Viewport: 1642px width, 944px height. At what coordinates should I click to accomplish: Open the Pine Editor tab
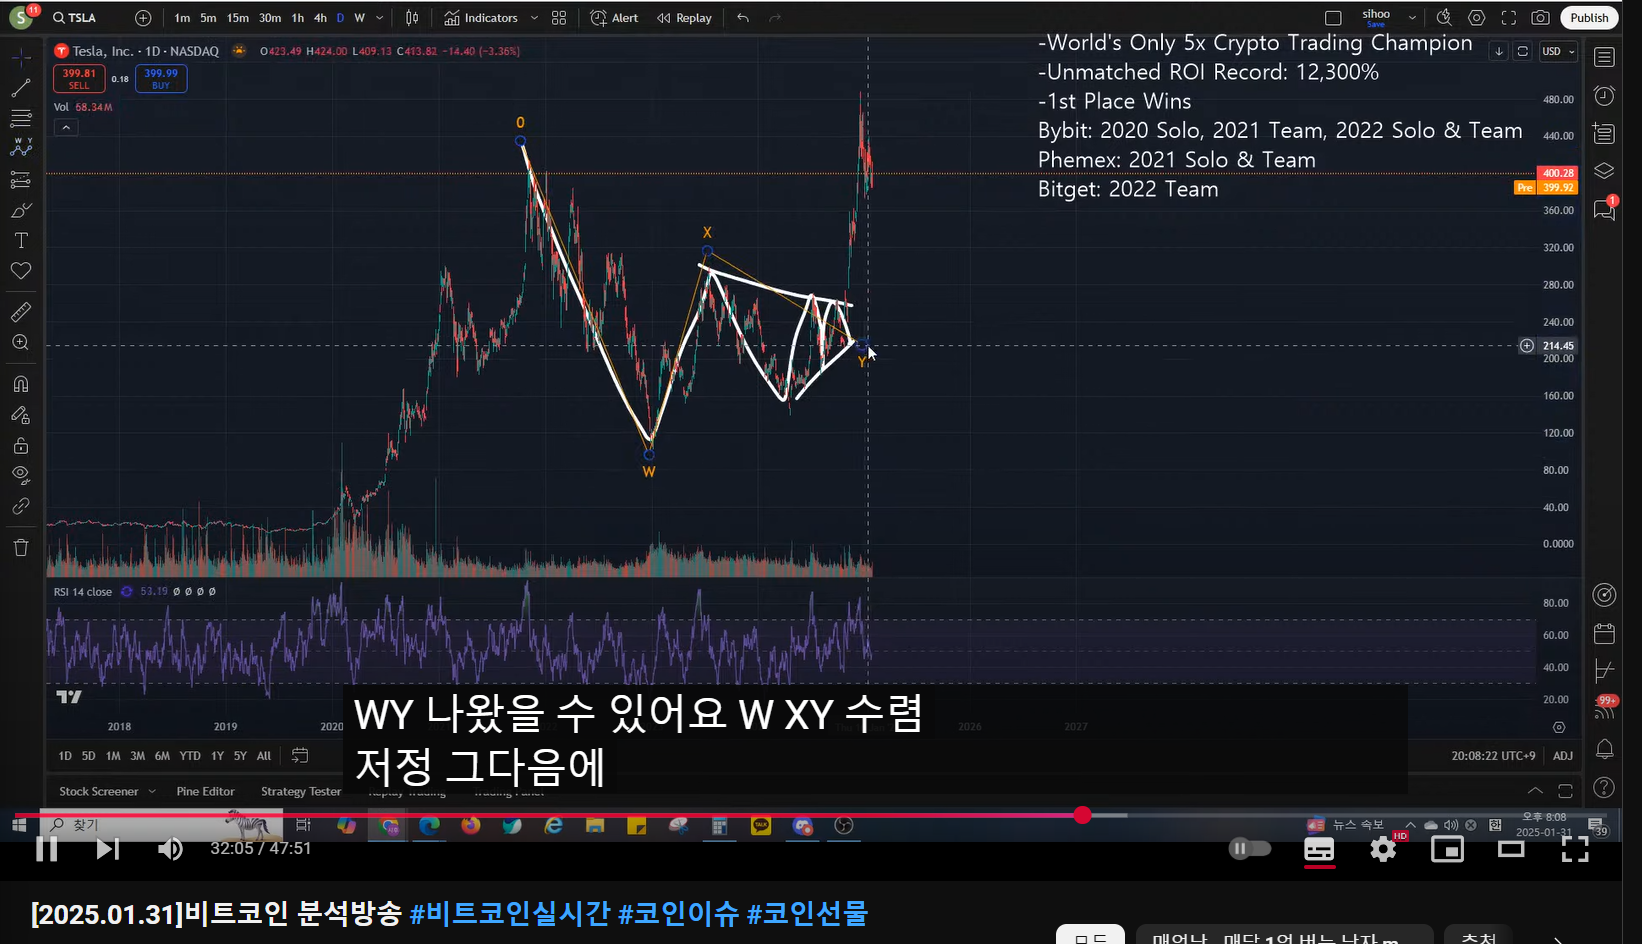point(205,791)
